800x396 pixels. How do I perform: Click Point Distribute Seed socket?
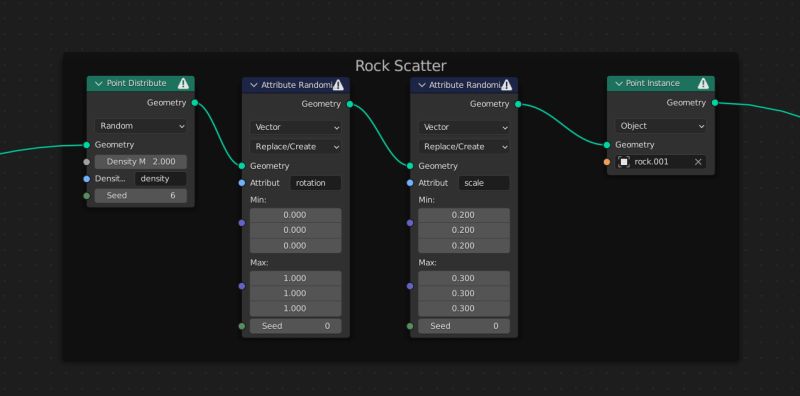87,195
